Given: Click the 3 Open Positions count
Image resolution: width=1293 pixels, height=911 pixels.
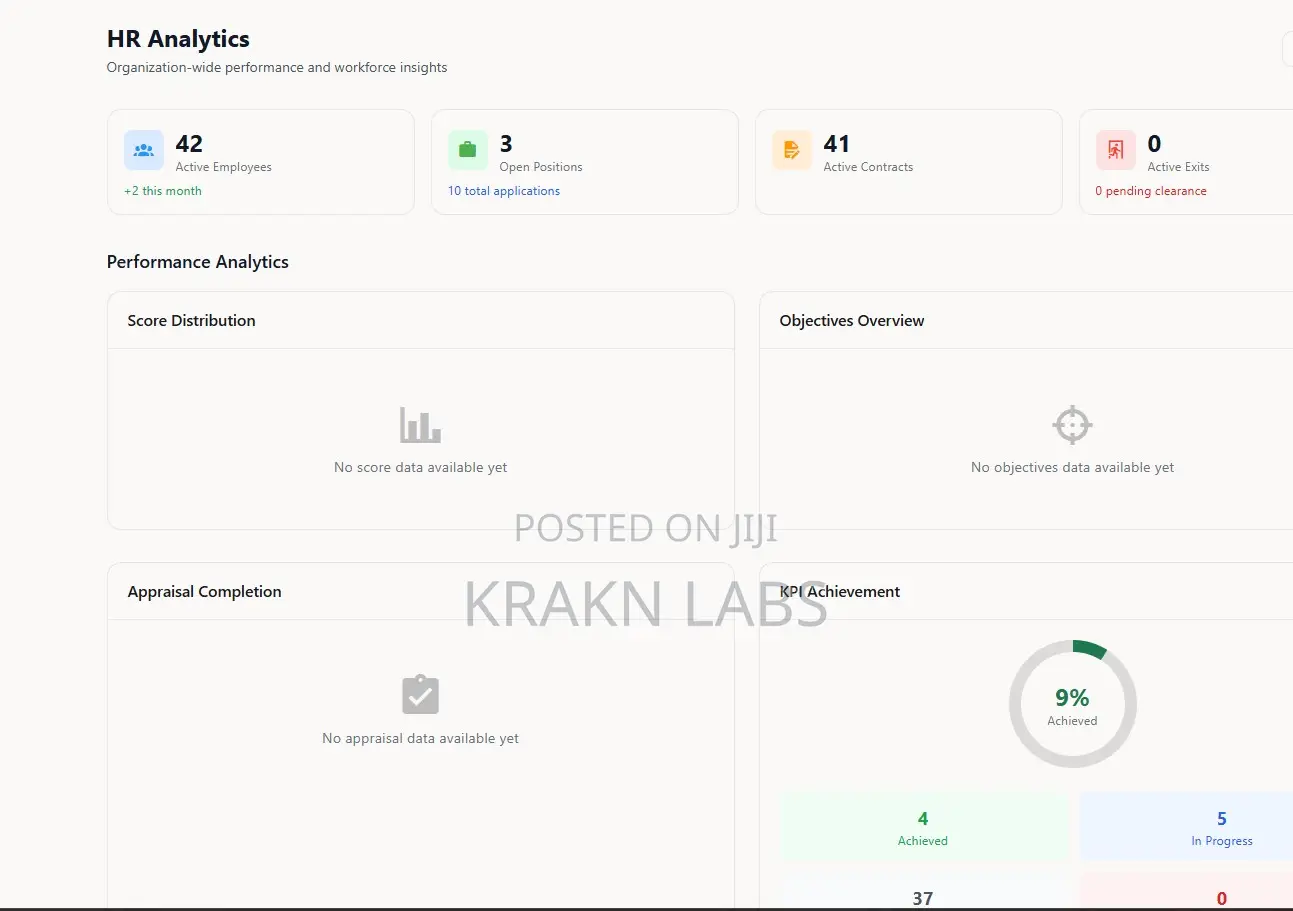Looking at the screenshot, I should 506,144.
